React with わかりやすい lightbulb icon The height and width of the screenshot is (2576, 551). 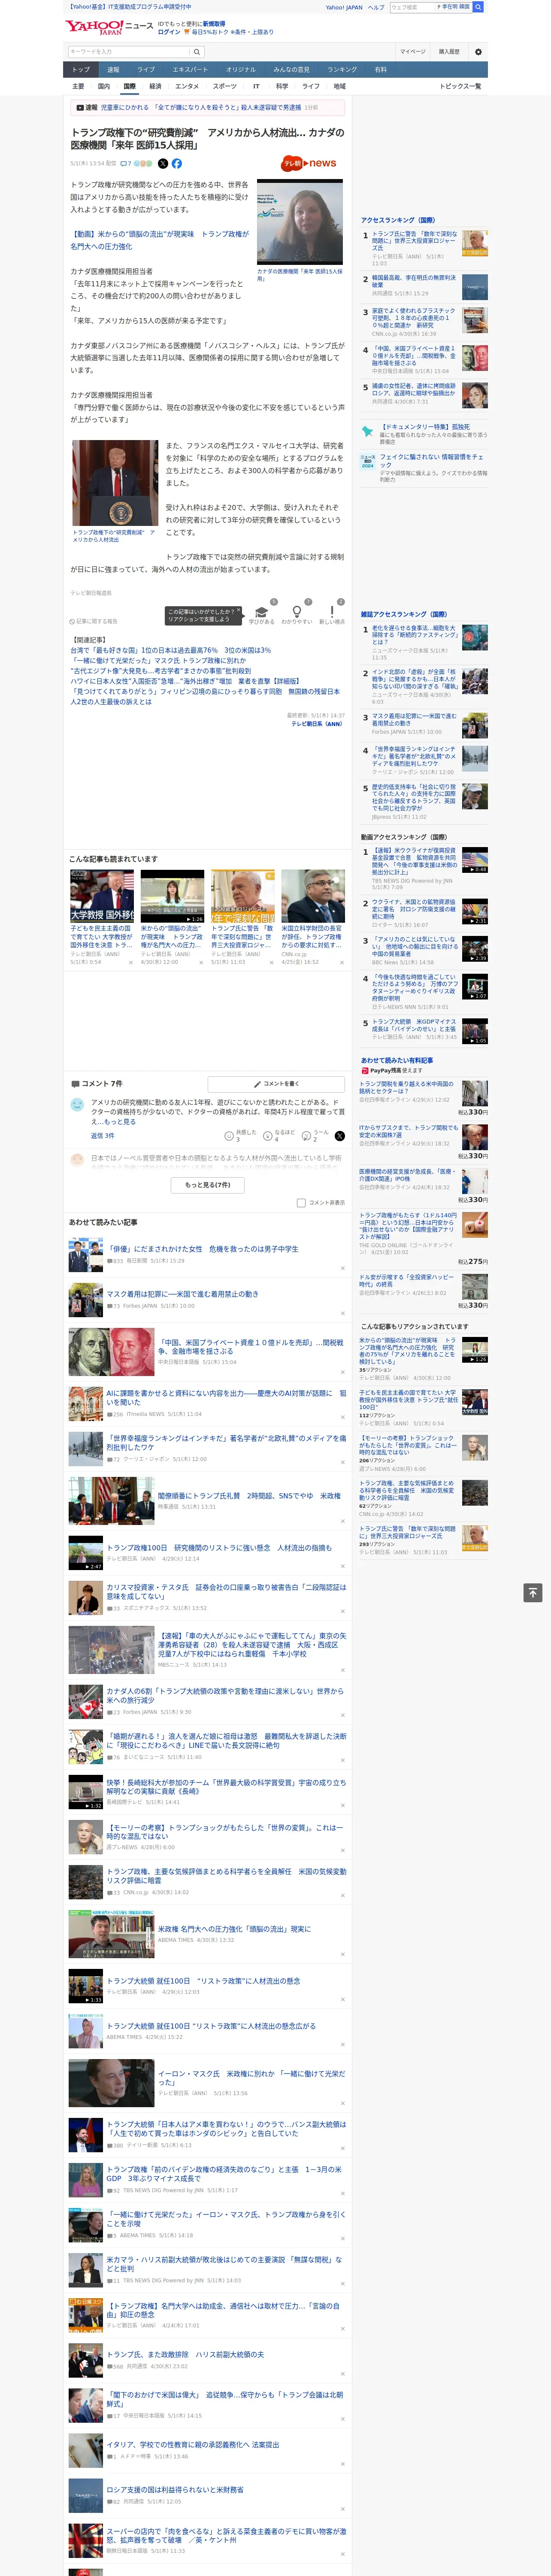296,612
